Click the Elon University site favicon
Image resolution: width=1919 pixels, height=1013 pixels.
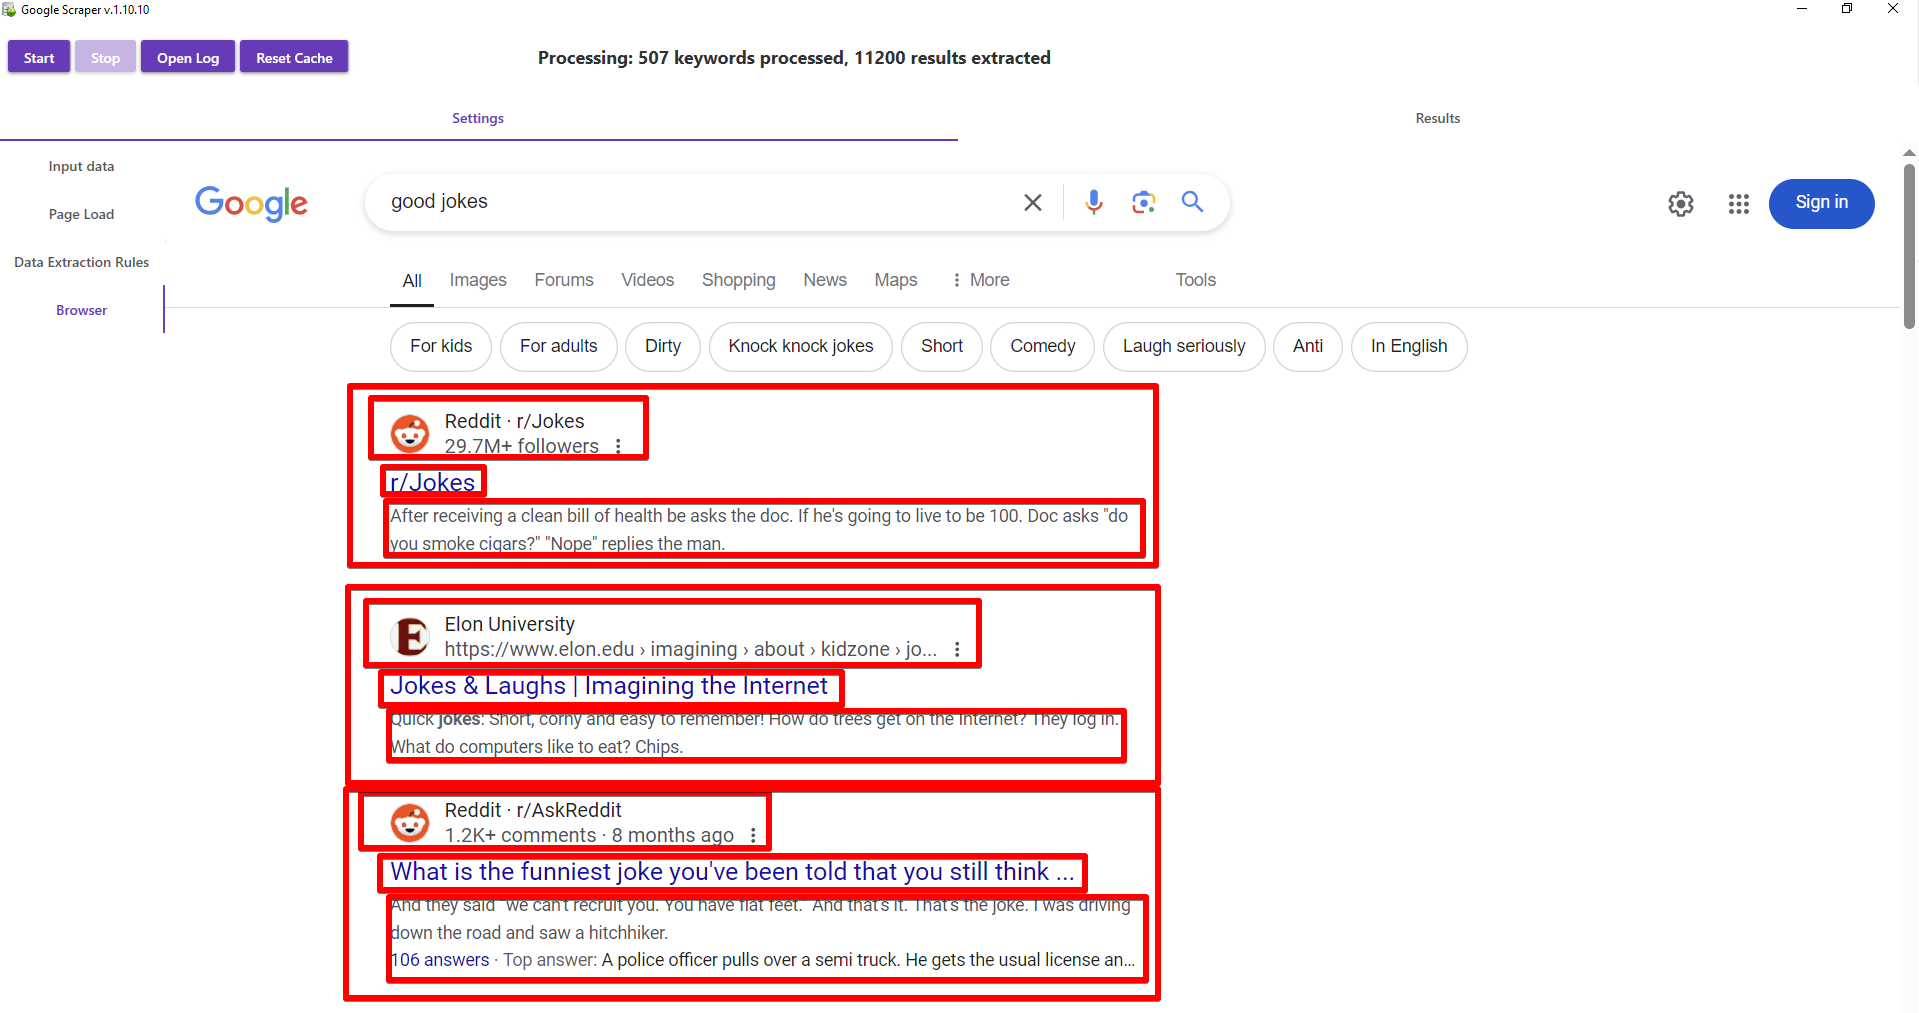pyautogui.click(x=410, y=636)
